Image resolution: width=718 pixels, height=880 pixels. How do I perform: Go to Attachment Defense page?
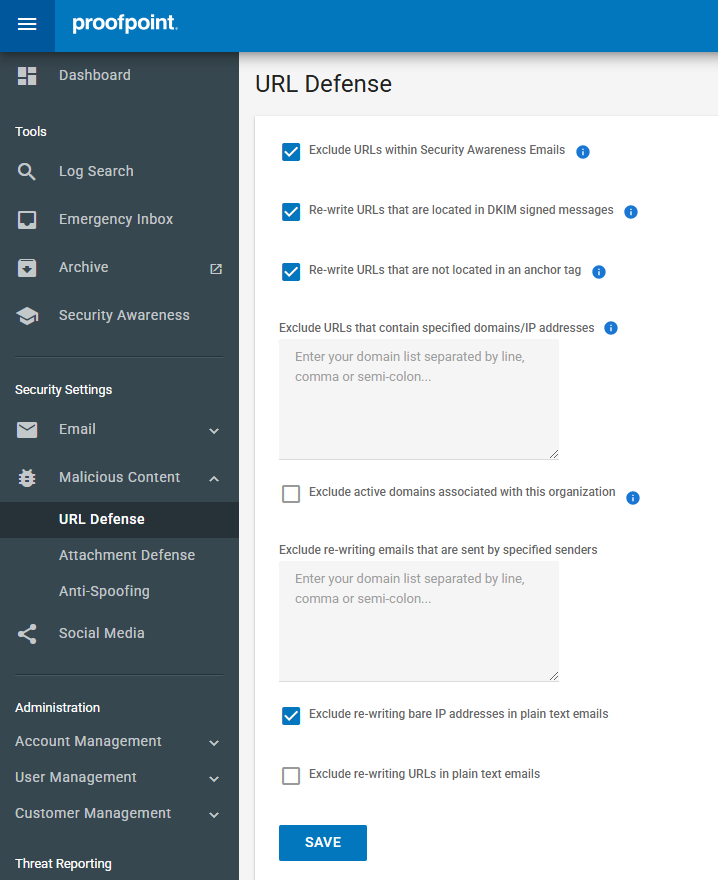pos(127,555)
